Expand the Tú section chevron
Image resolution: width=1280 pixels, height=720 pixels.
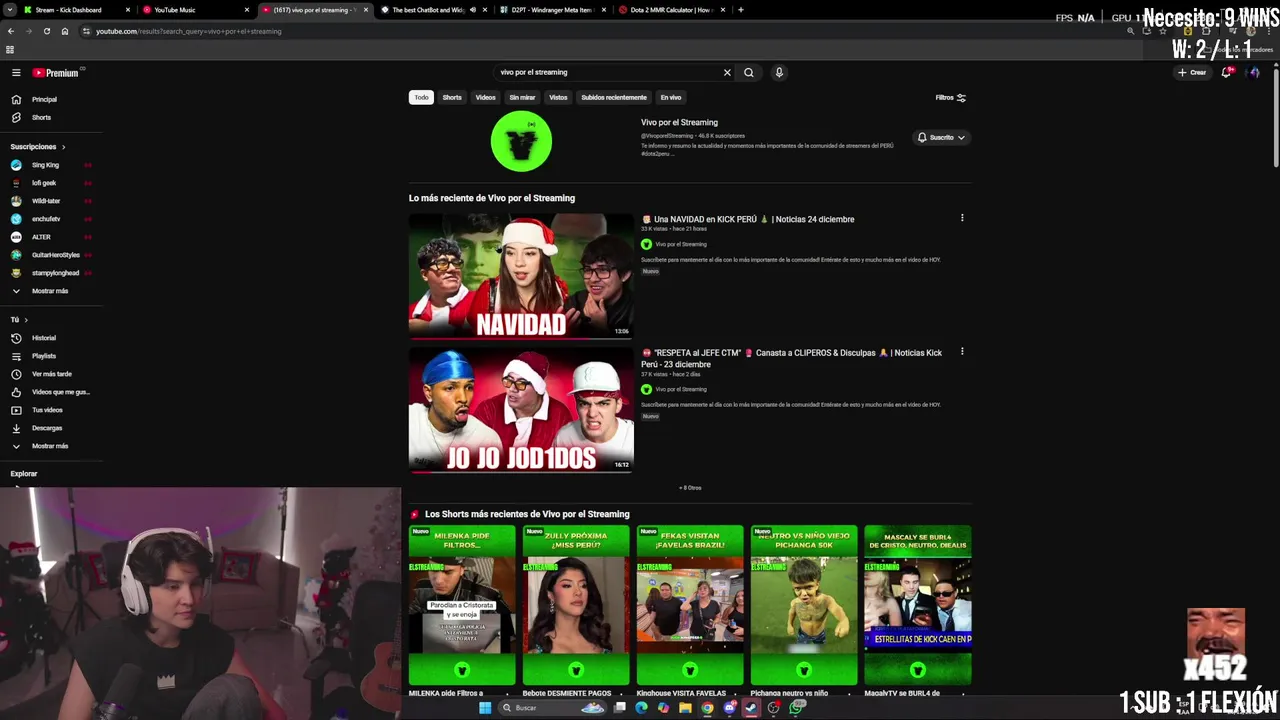click(x=26, y=320)
